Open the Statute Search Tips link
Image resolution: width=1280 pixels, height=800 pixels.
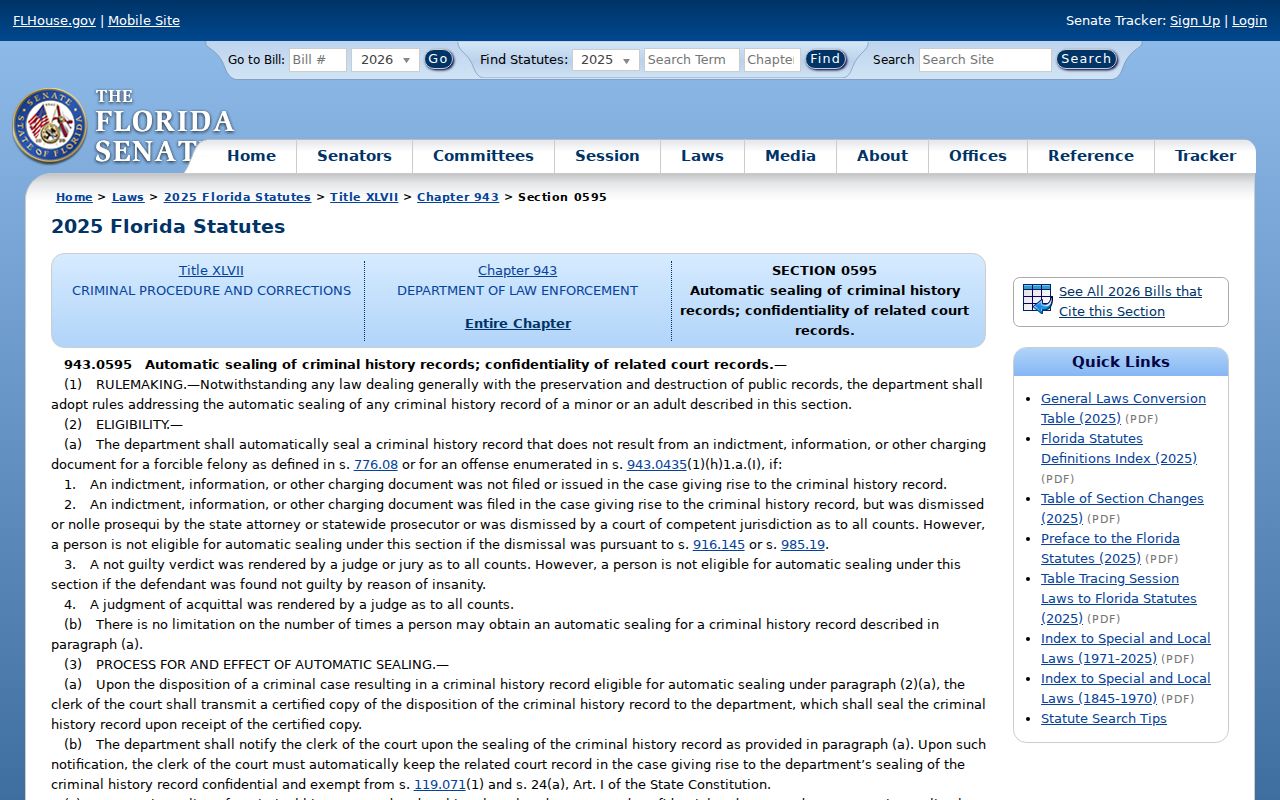1103,719
